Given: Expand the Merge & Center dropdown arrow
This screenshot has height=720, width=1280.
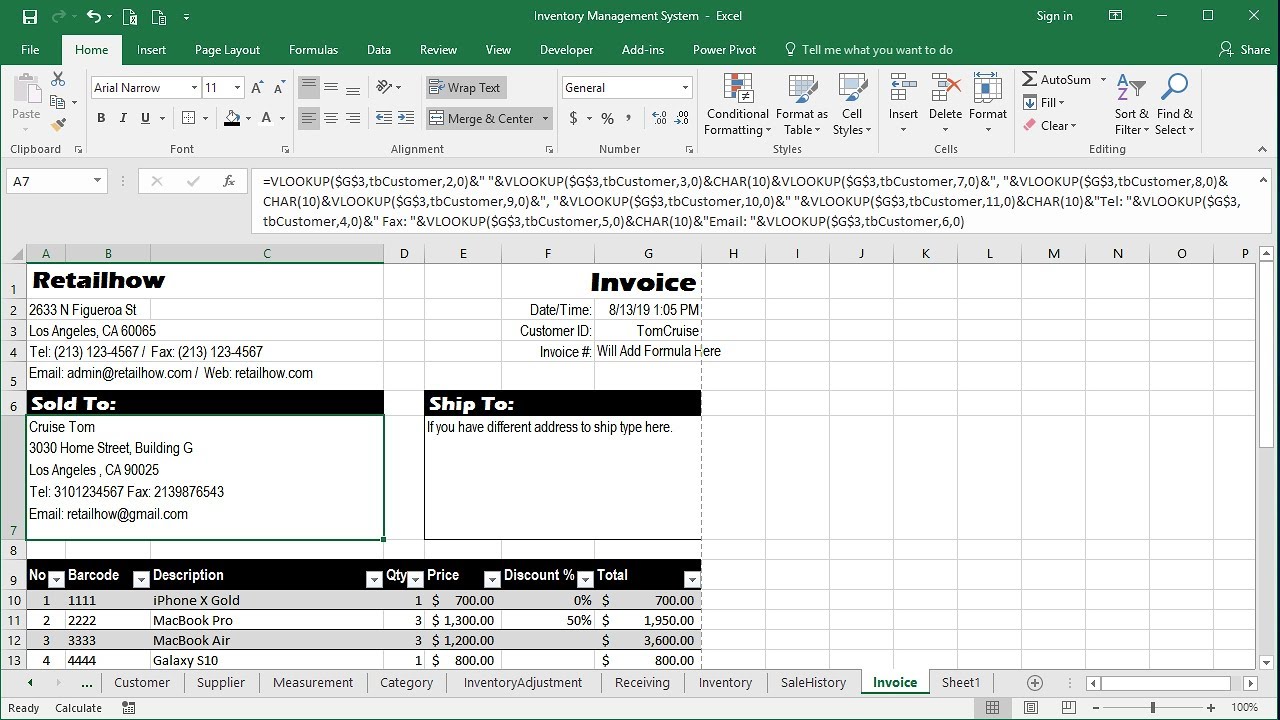Looking at the screenshot, I should (546, 118).
